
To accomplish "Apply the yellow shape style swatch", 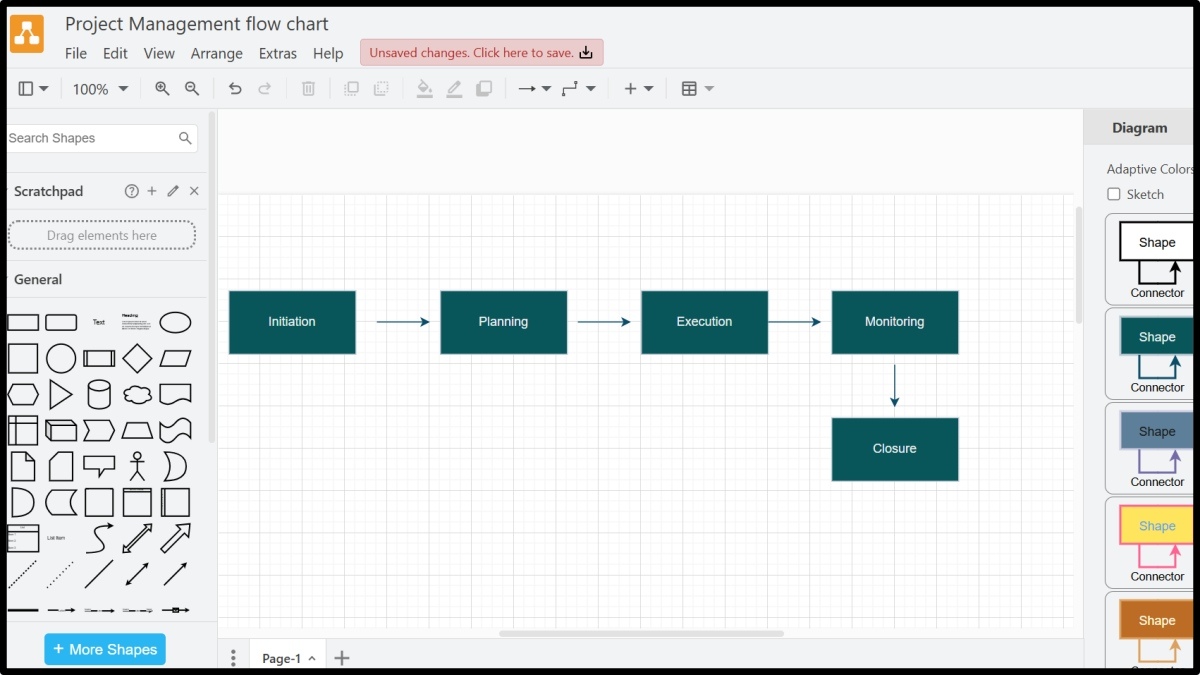I will point(1156,526).
